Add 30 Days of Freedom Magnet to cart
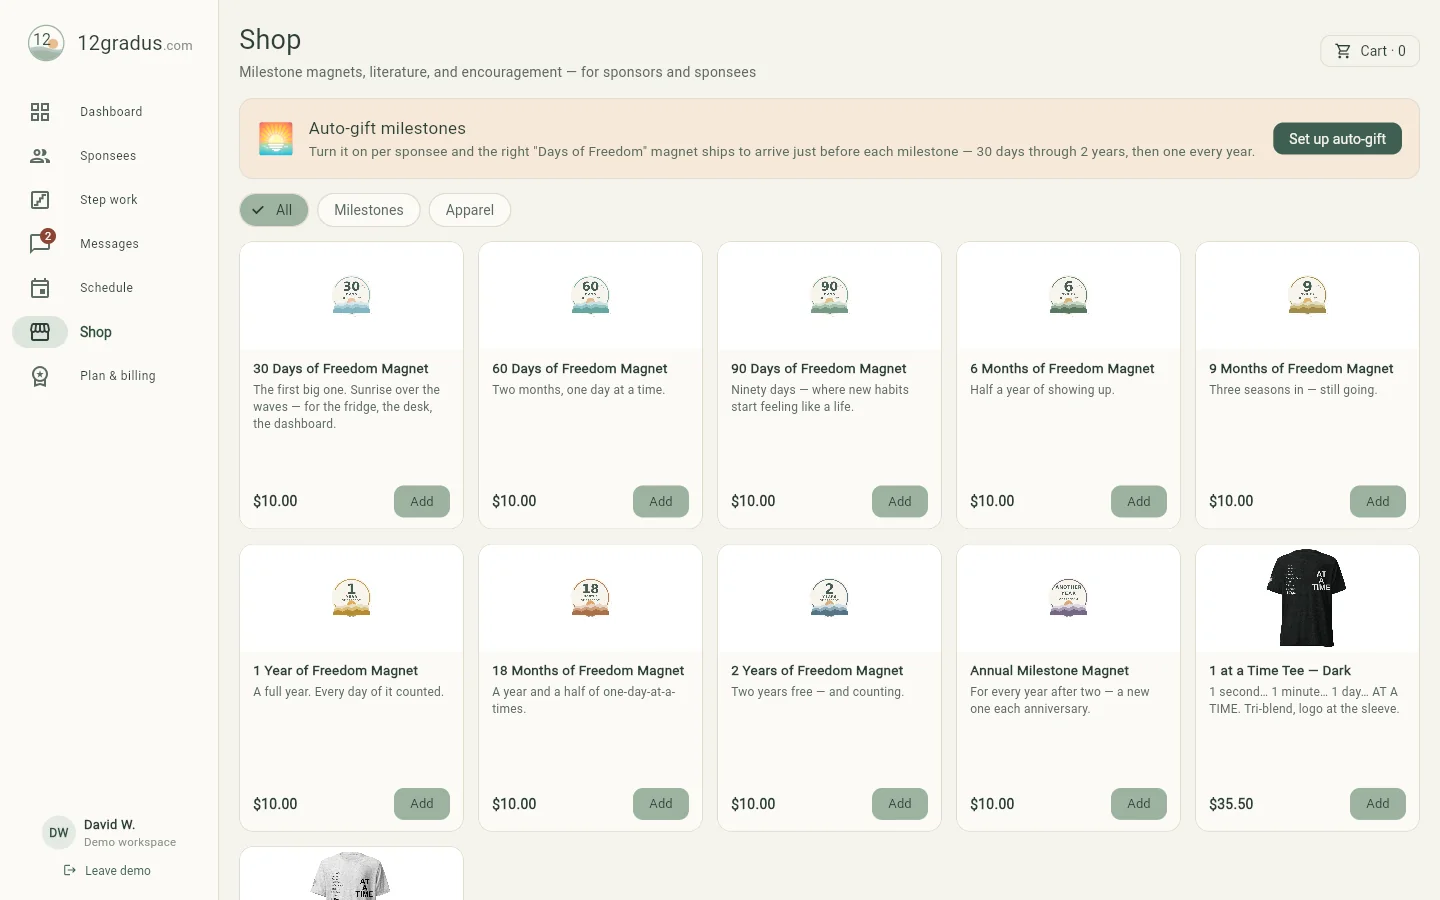 [422, 501]
